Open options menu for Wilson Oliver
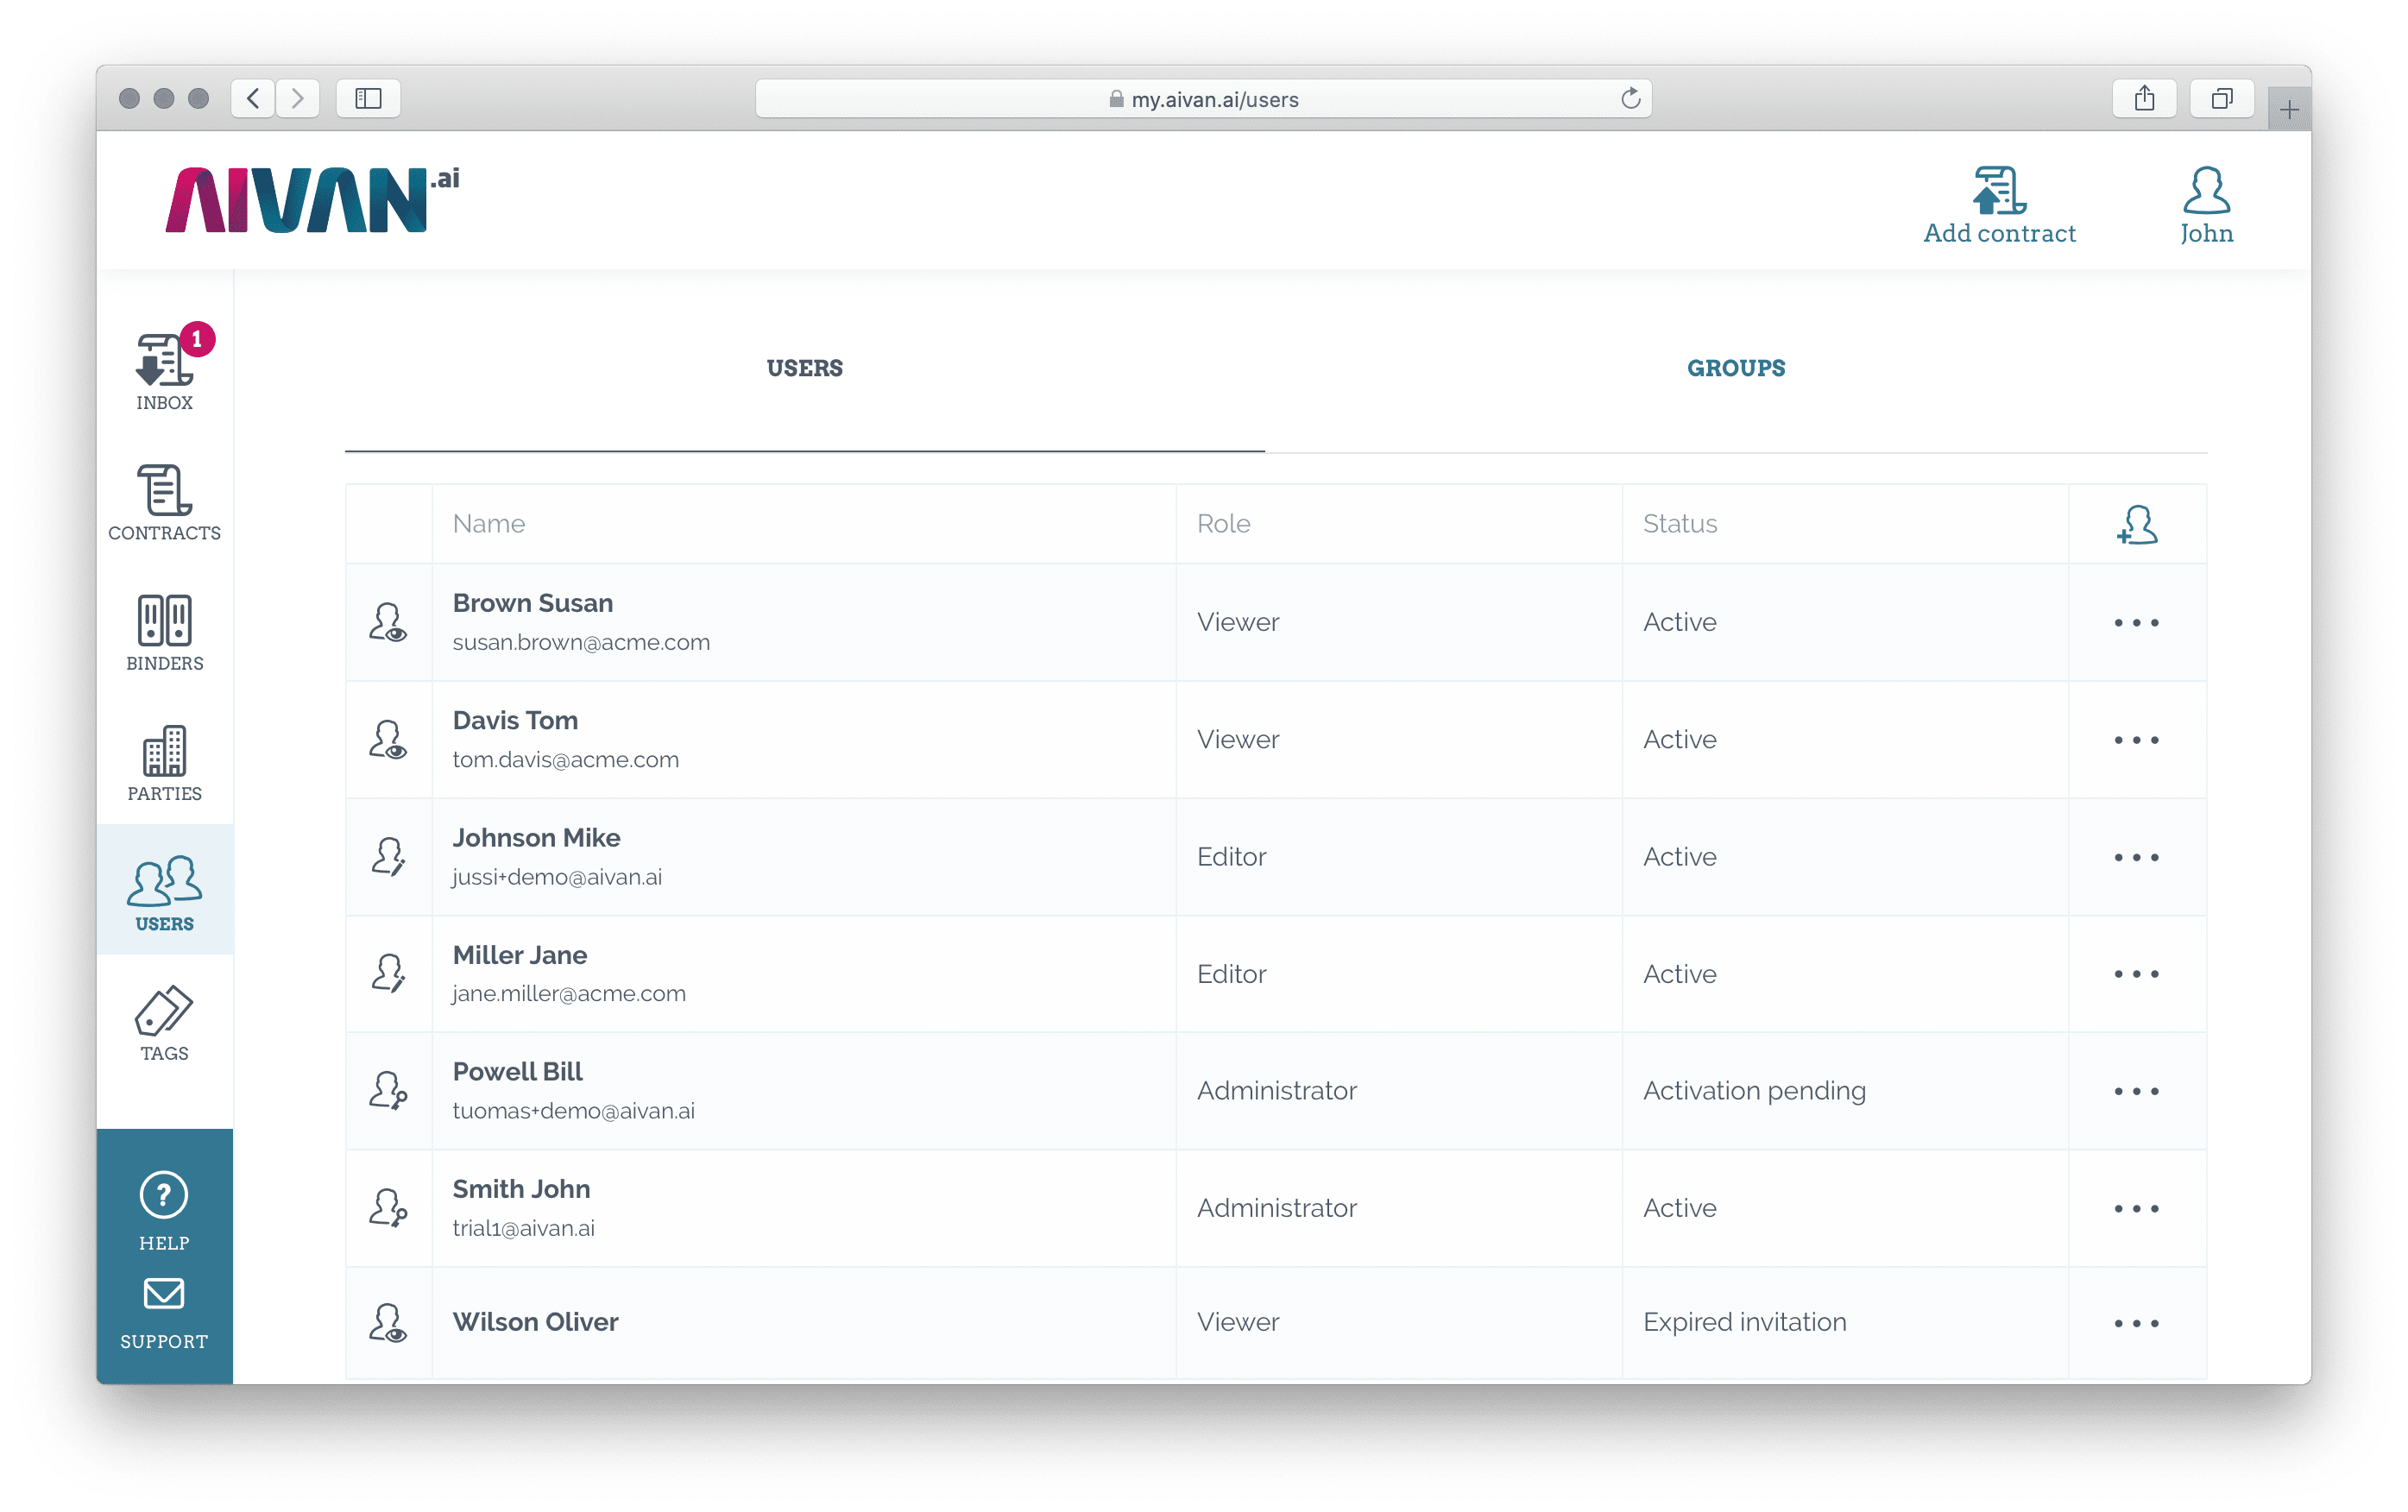 coord(2136,1322)
